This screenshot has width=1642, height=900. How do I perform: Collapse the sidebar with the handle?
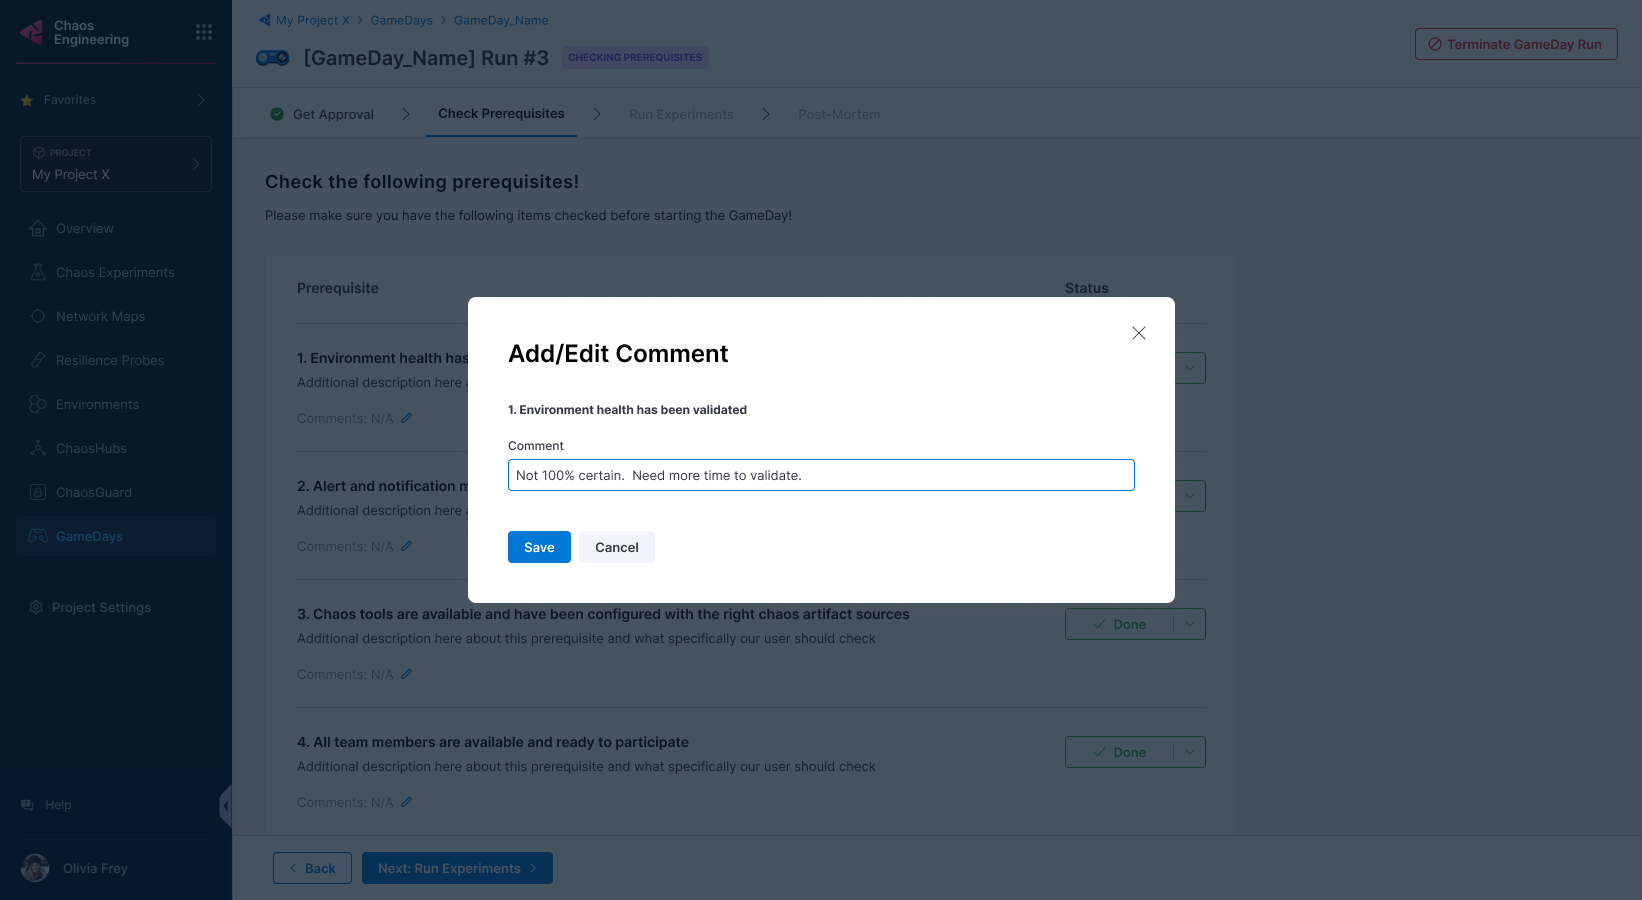pyautogui.click(x=225, y=805)
